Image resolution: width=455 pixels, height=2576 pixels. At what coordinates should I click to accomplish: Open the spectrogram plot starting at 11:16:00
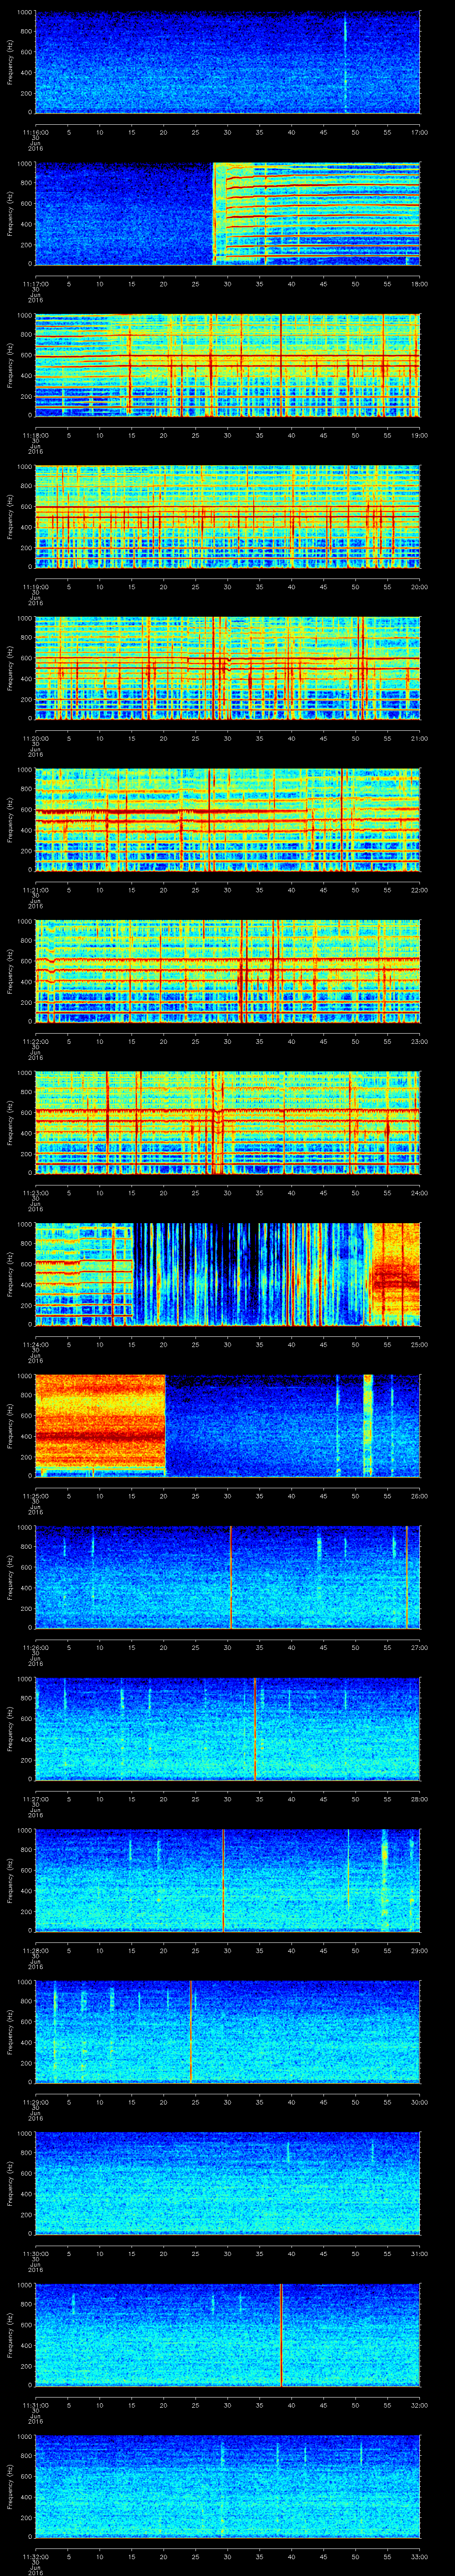pos(227,62)
